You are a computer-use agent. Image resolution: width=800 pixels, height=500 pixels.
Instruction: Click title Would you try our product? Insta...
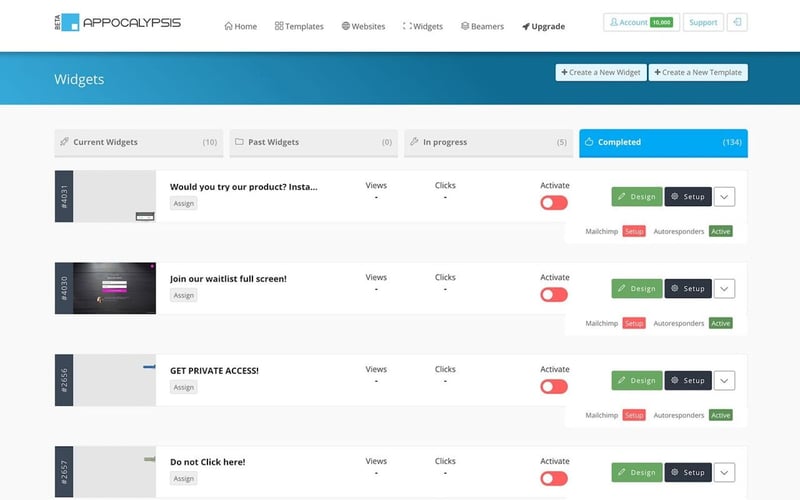tap(243, 187)
